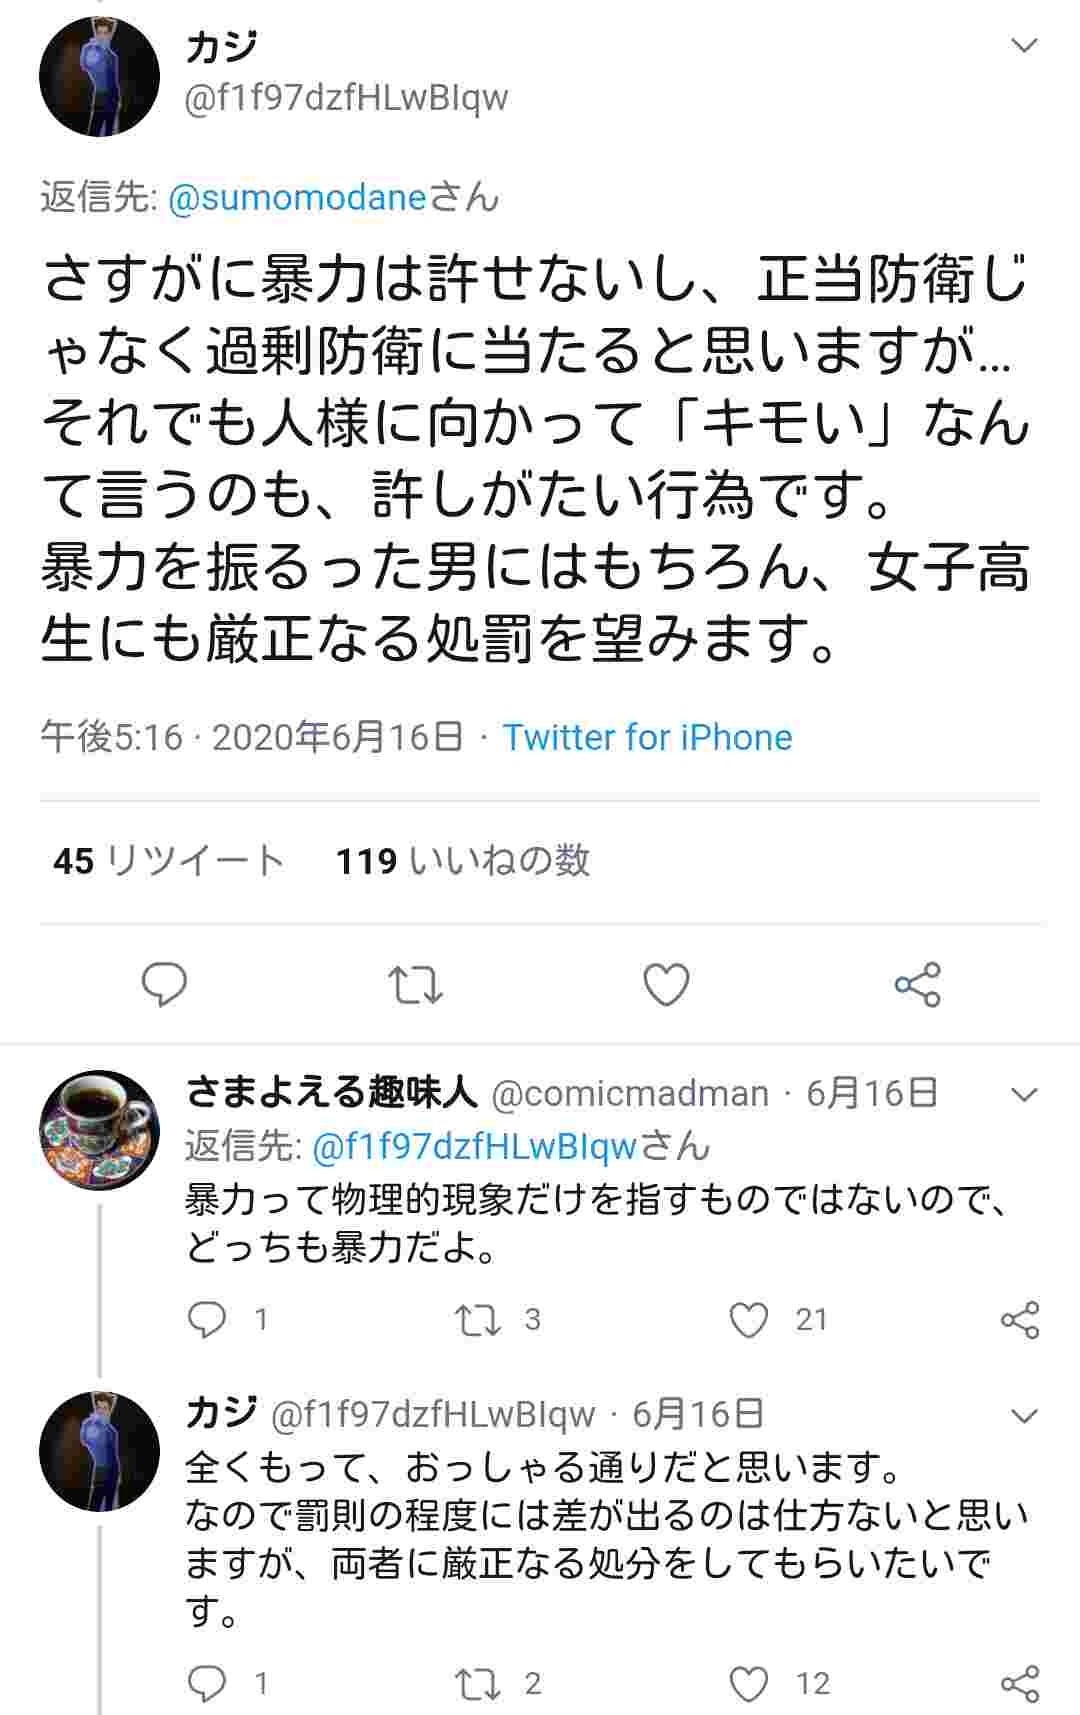Open さまよえる趣味人's coffee cup avatar
The height and width of the screenshot is (1715, 1080).
pyautogui.click(x=99, y=1130)
